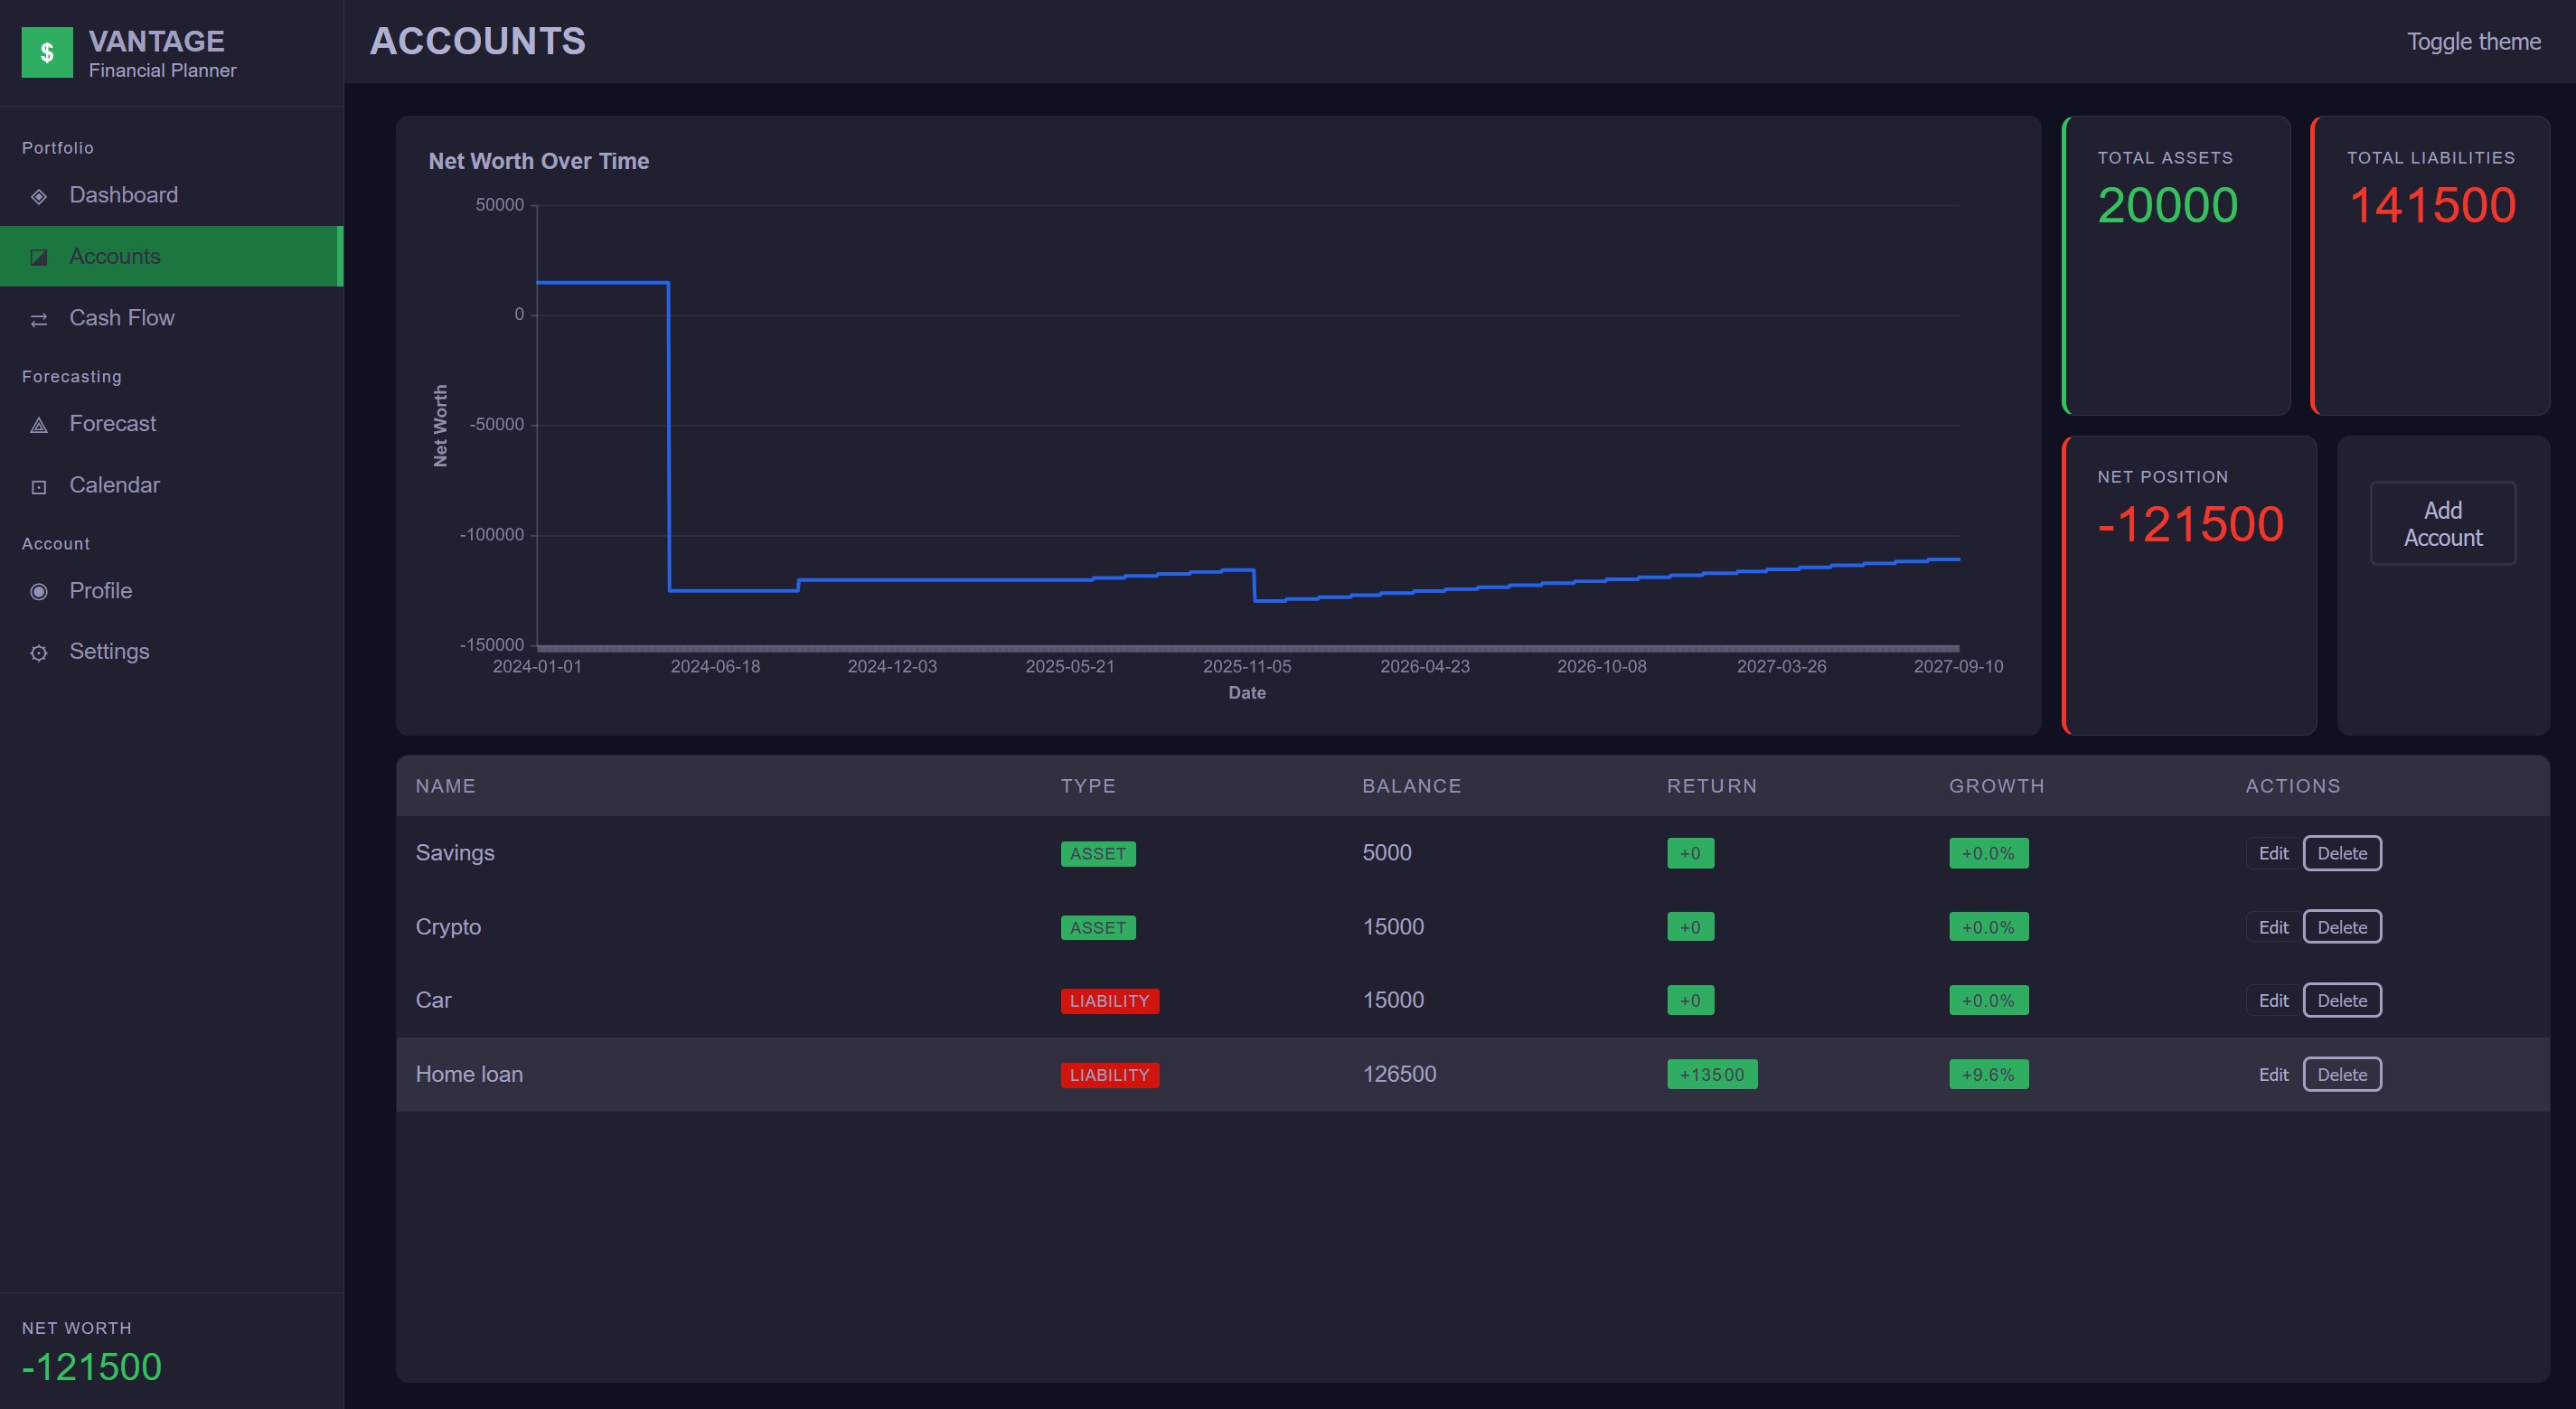Click the sidebar Net Worth value
Viewport: 2576px width, 1409px height.
[x=91, y=1367]
